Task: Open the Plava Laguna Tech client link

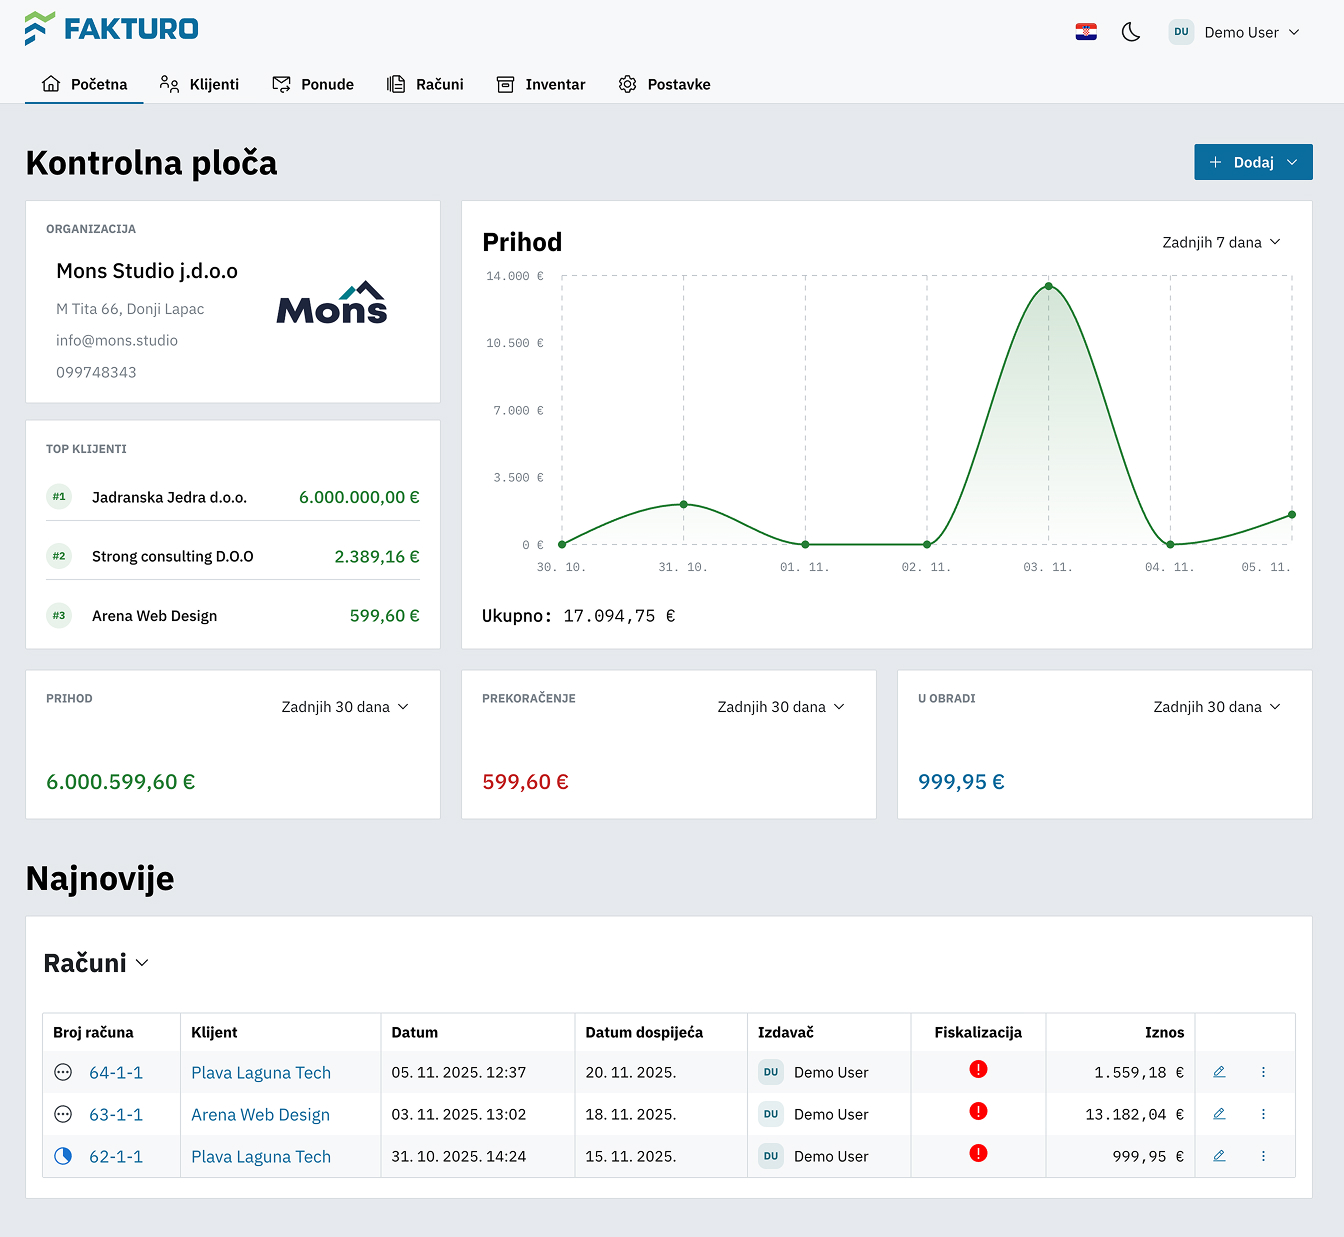Action: pyautogui.click(x=261, y=1072)
